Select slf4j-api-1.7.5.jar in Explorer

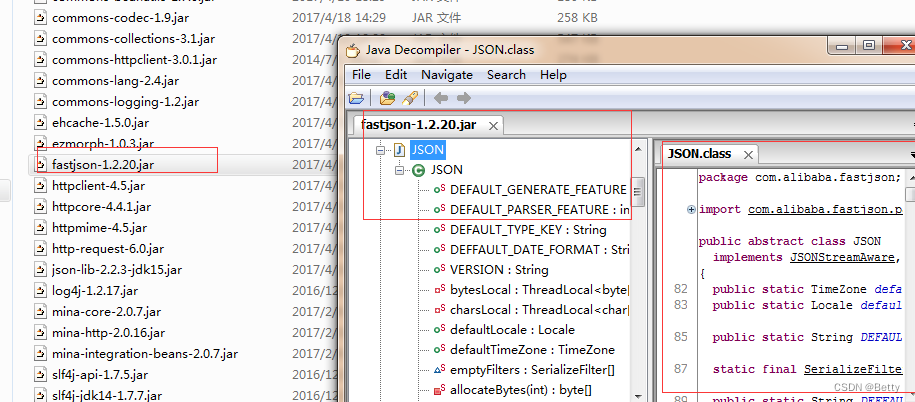(x=100, y=375)
